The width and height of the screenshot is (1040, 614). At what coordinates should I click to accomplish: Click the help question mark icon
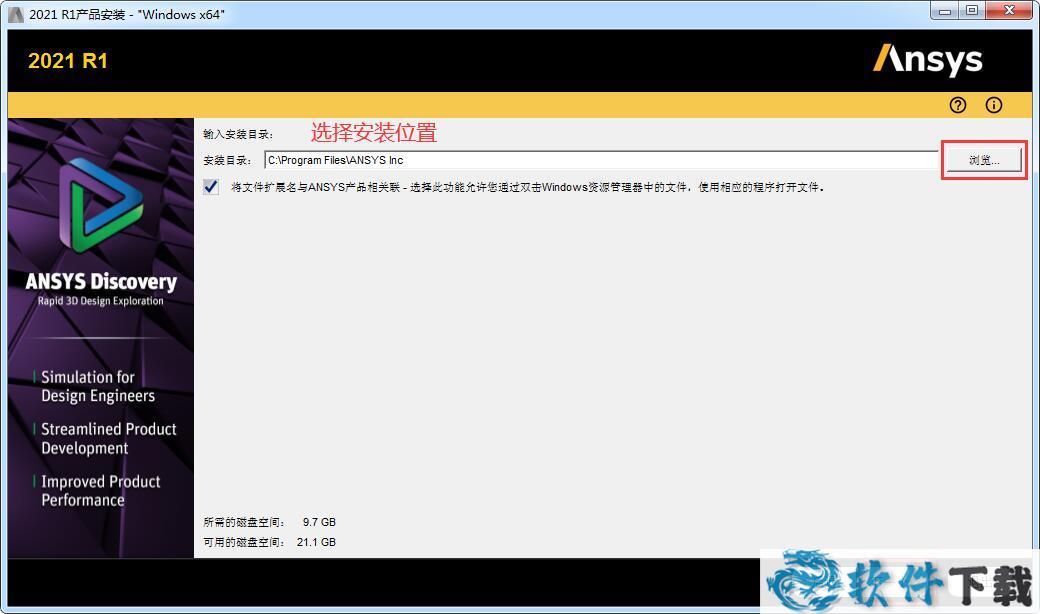958,105
